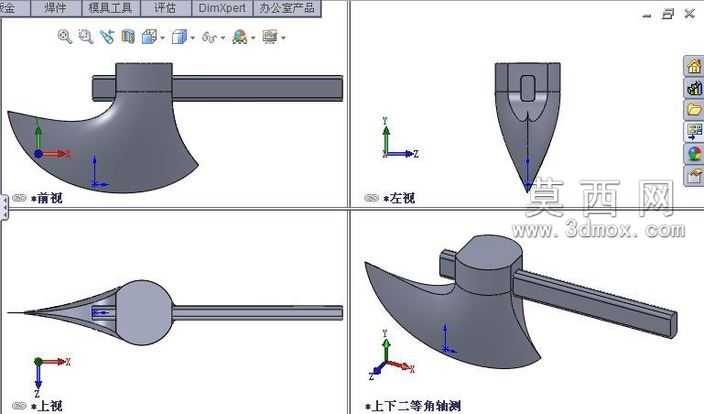The height and width of the screenshot is (414, 704).
Task: Click link icon beside *前视 label
Action: pos(19,198)
